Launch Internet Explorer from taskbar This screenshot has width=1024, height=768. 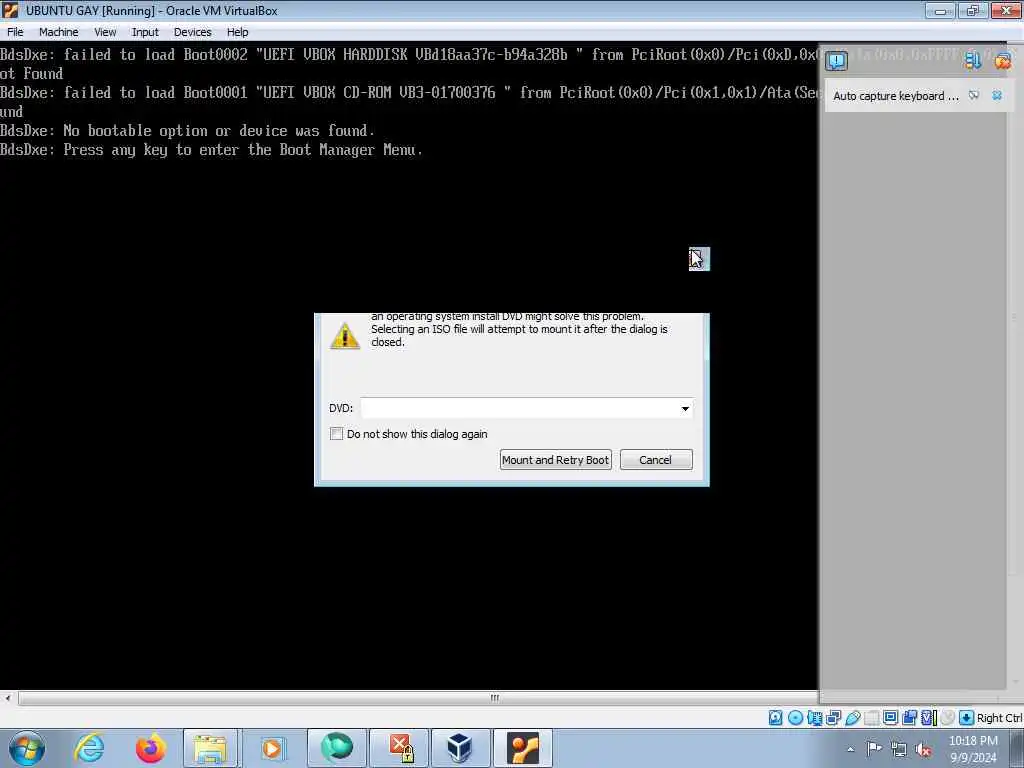[x=89, y=748]
